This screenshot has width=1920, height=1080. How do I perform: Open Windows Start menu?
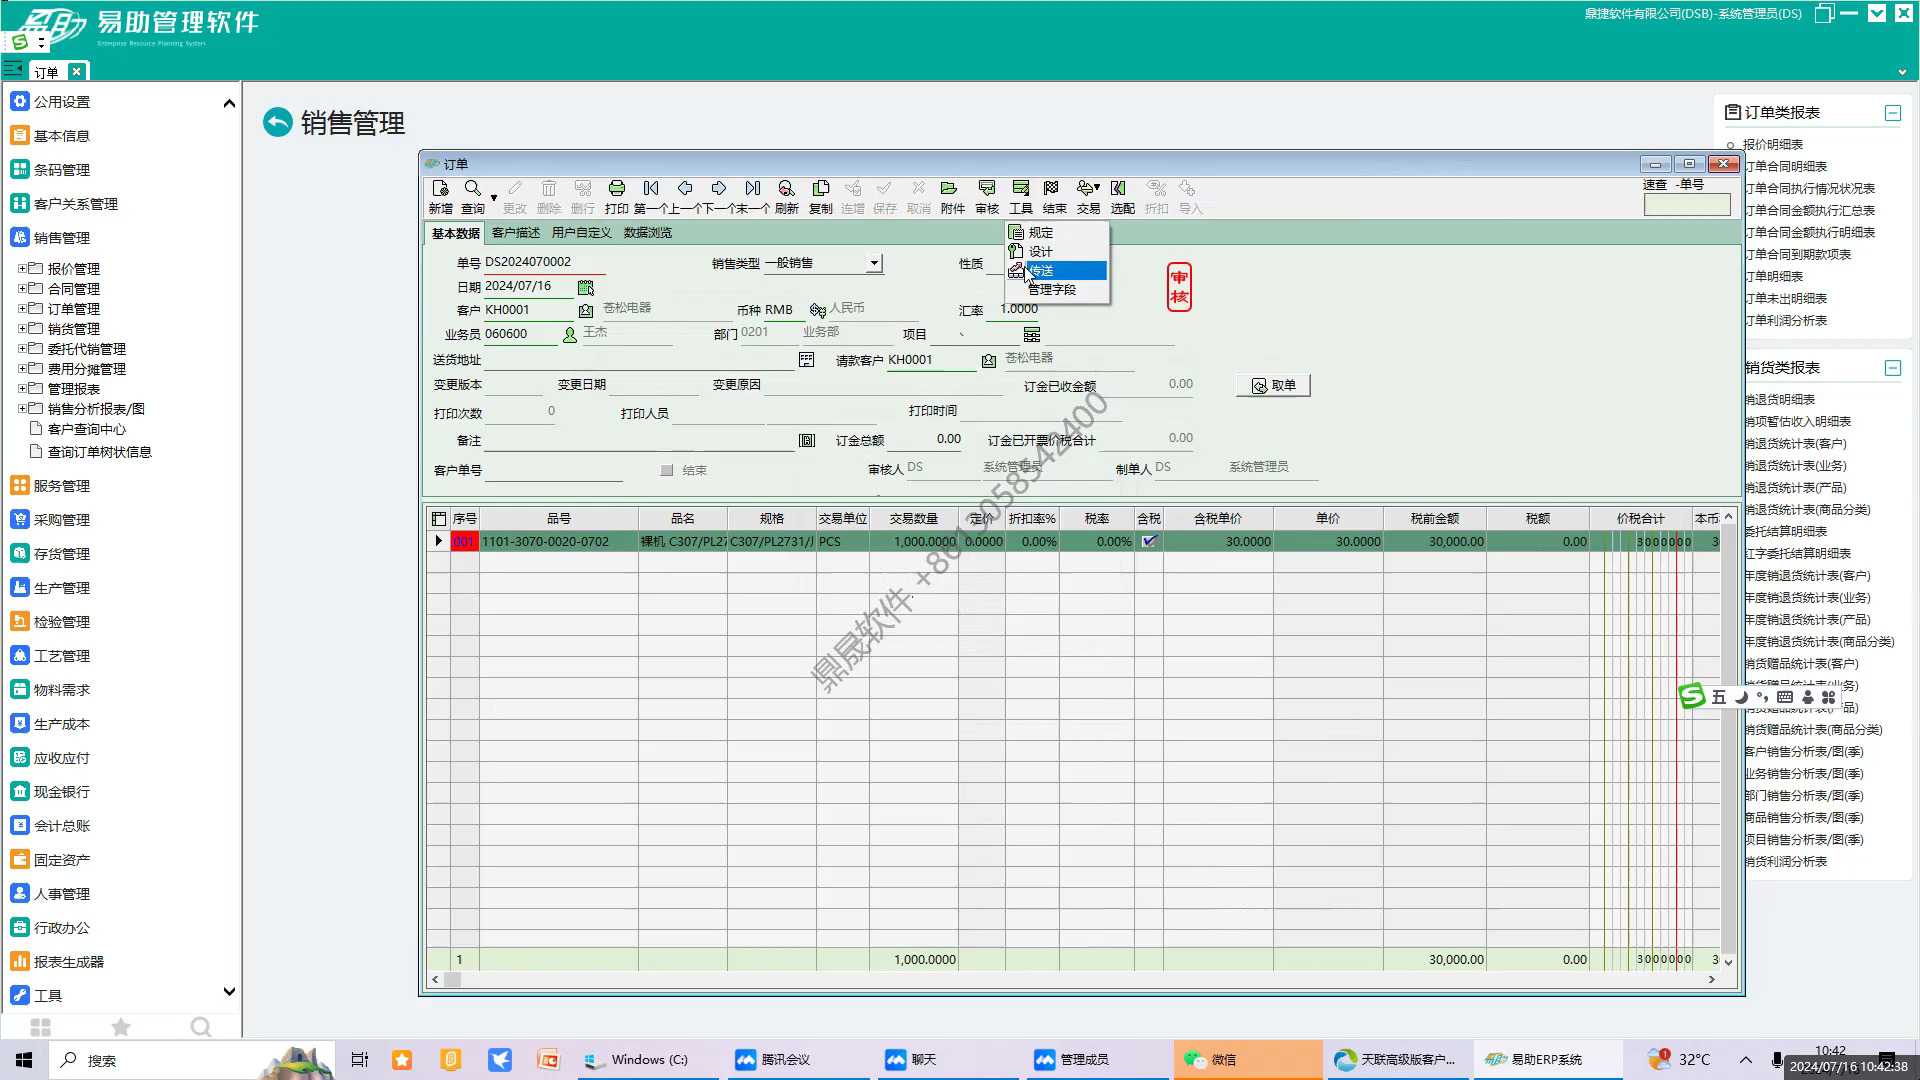click(24, 1060)
